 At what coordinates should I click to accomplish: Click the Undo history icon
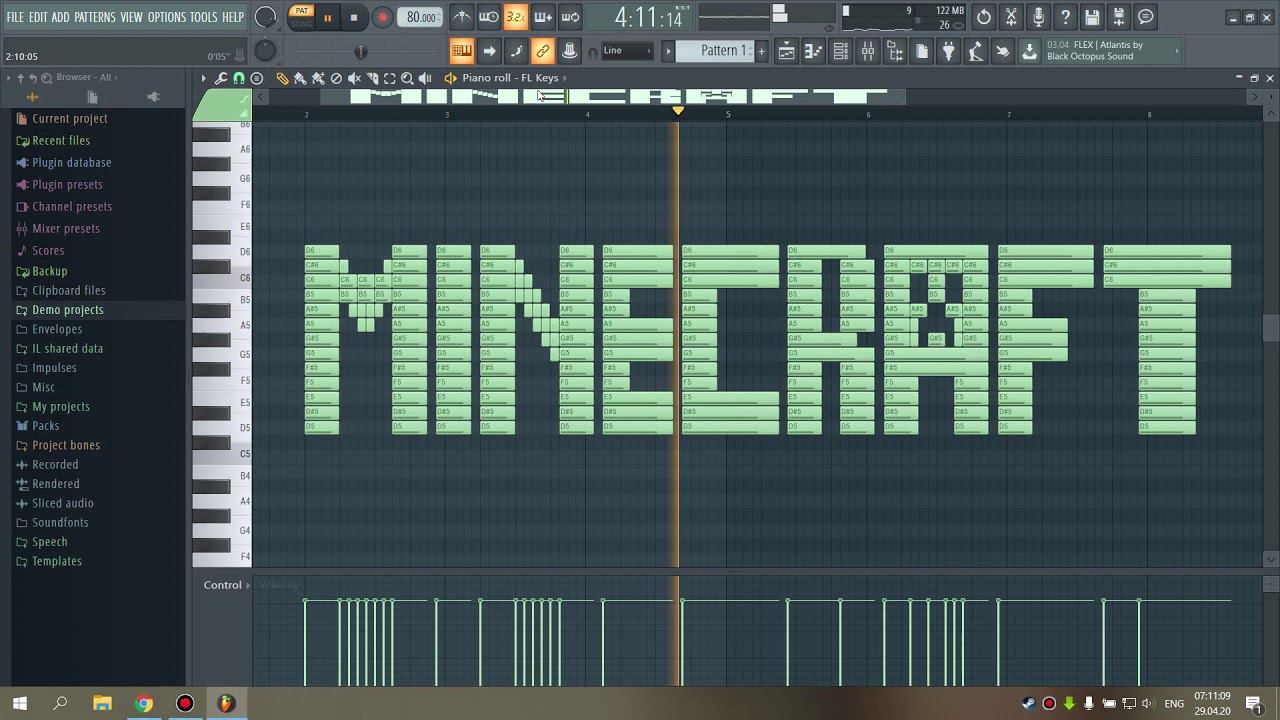[984, 17]
